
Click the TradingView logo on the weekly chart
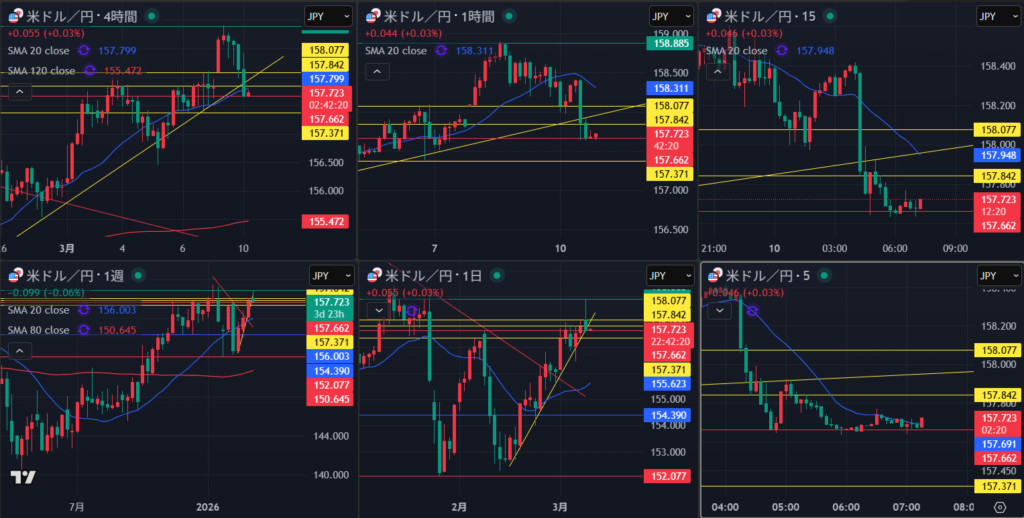24,478
